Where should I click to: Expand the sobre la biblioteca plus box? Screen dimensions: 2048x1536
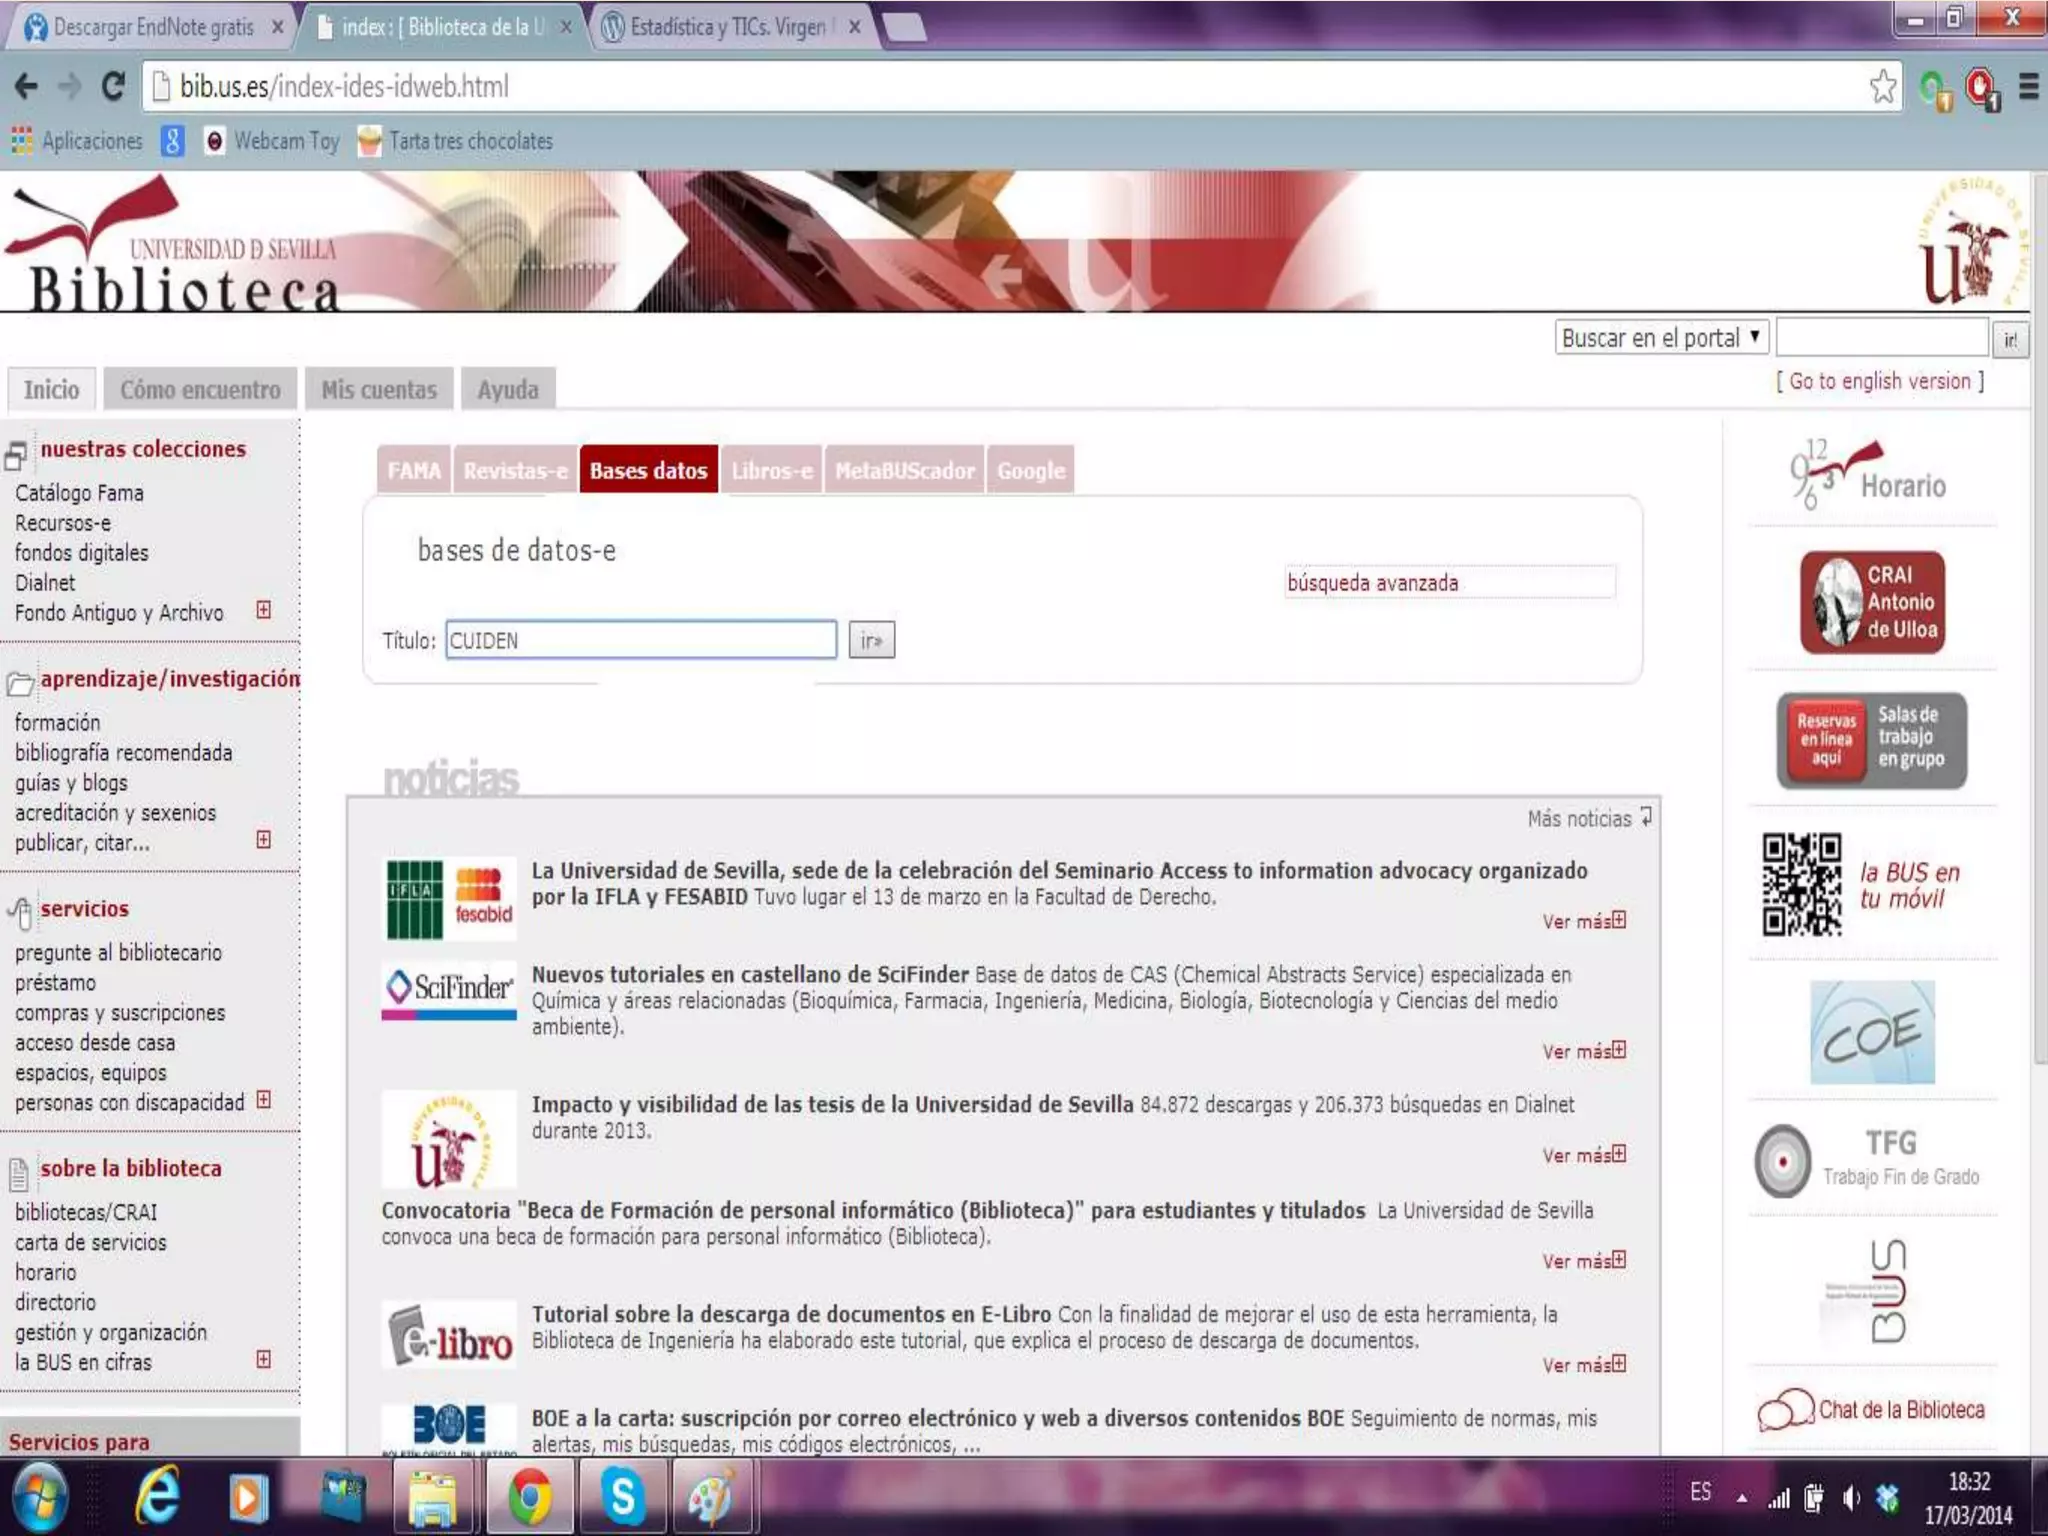(x=263, y=1359)
